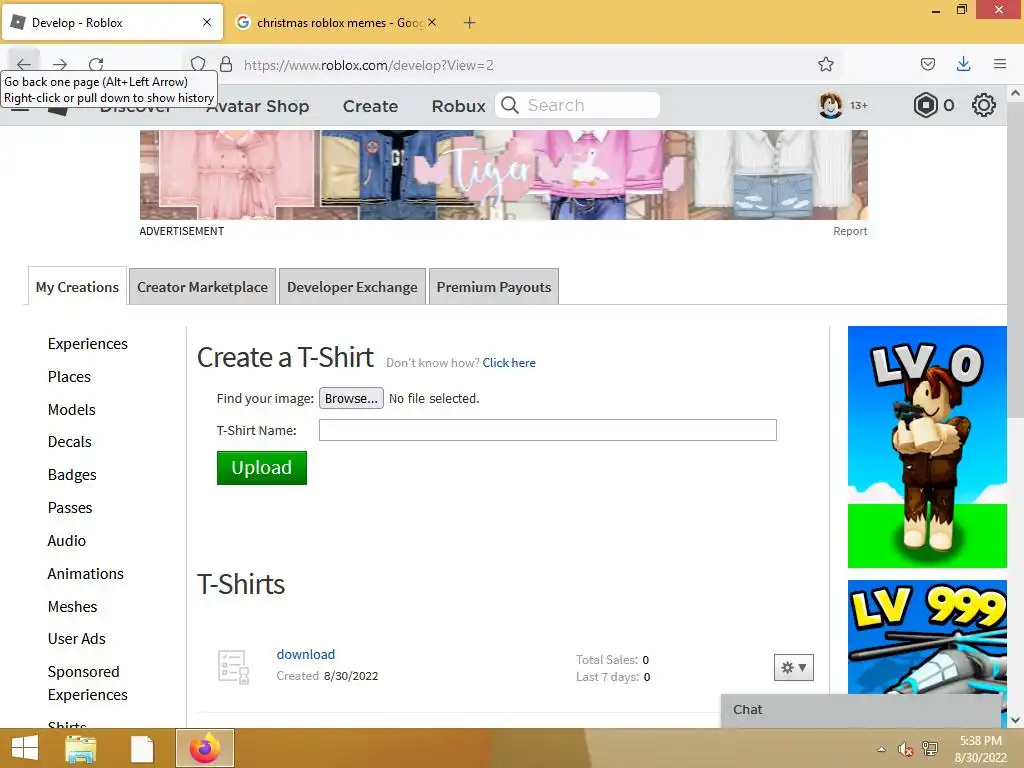Open the Robux balance icon
This screenshot has width=1024, height=768.
pyautogui.click(x=925, y=105)
